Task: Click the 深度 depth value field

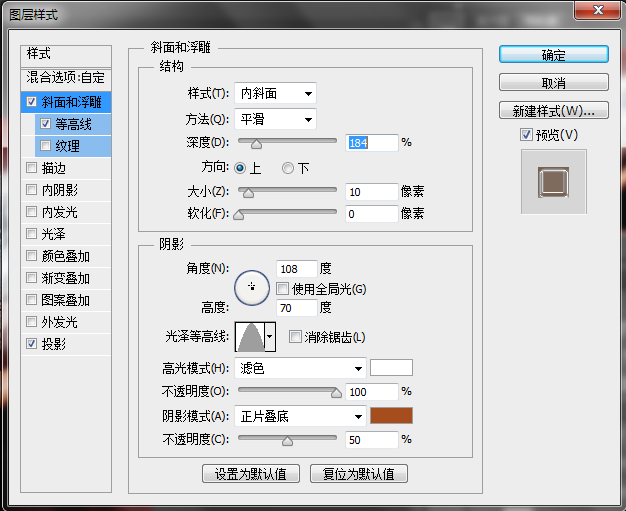Action: tap(371, 143)
